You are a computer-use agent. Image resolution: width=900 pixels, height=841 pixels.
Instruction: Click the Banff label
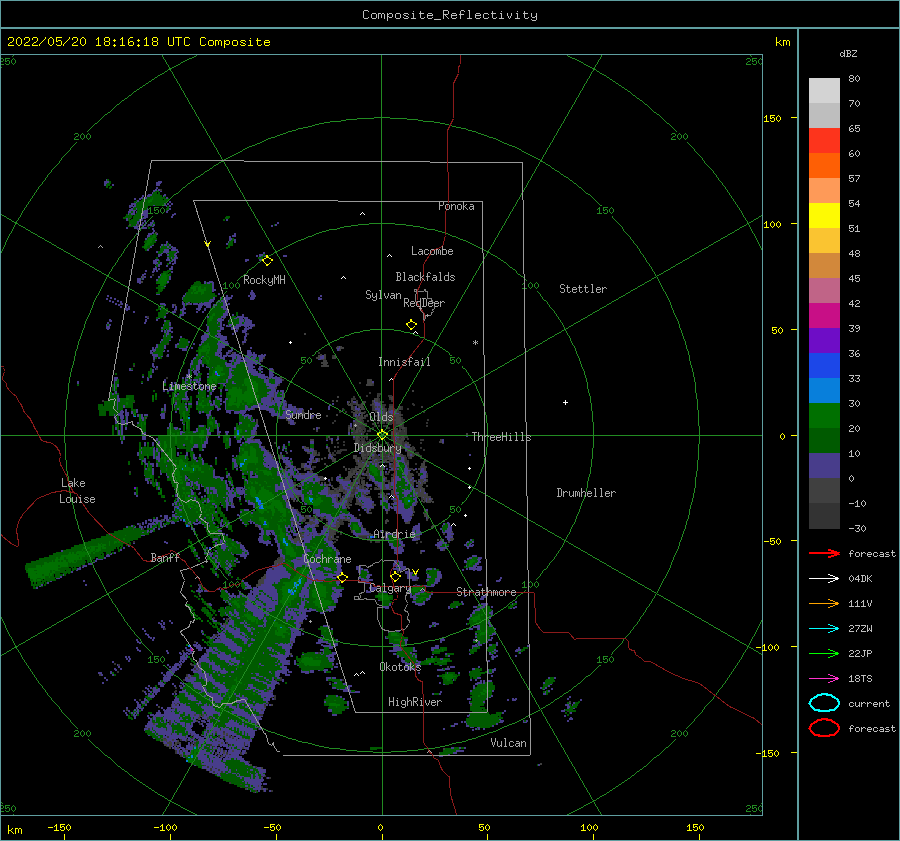pyautogui.click(x=165, y=557)
